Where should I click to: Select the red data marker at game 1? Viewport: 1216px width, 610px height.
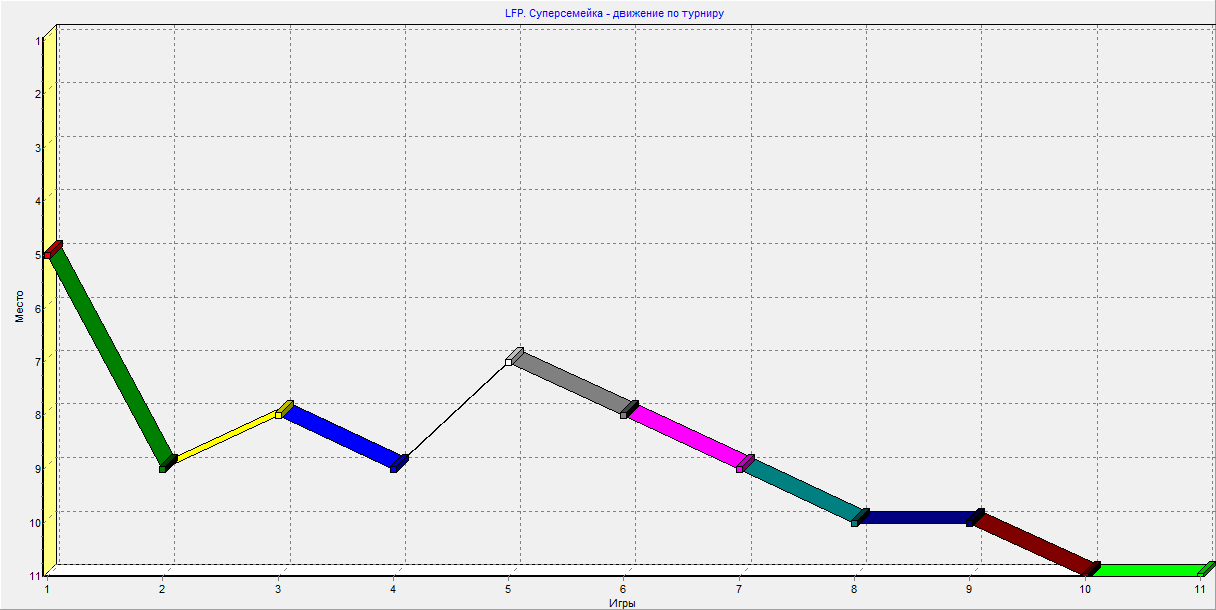click(x=47, y=255)
